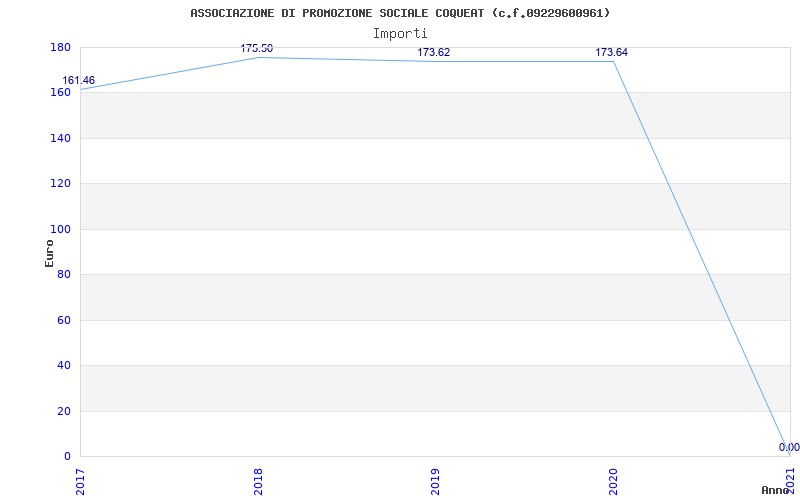Click the 180 y-axis tick label
This screenshot has height=500, width=800.
[x=60, y=47]
